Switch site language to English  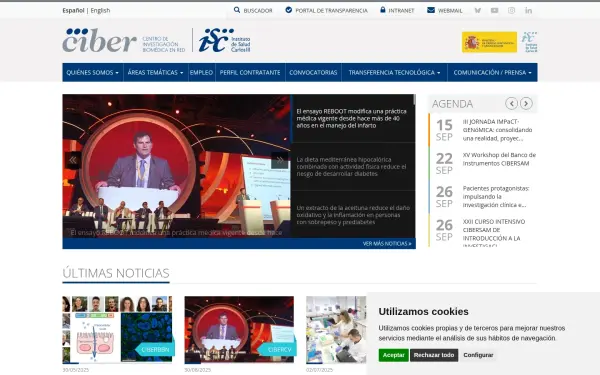click(100, 10)
